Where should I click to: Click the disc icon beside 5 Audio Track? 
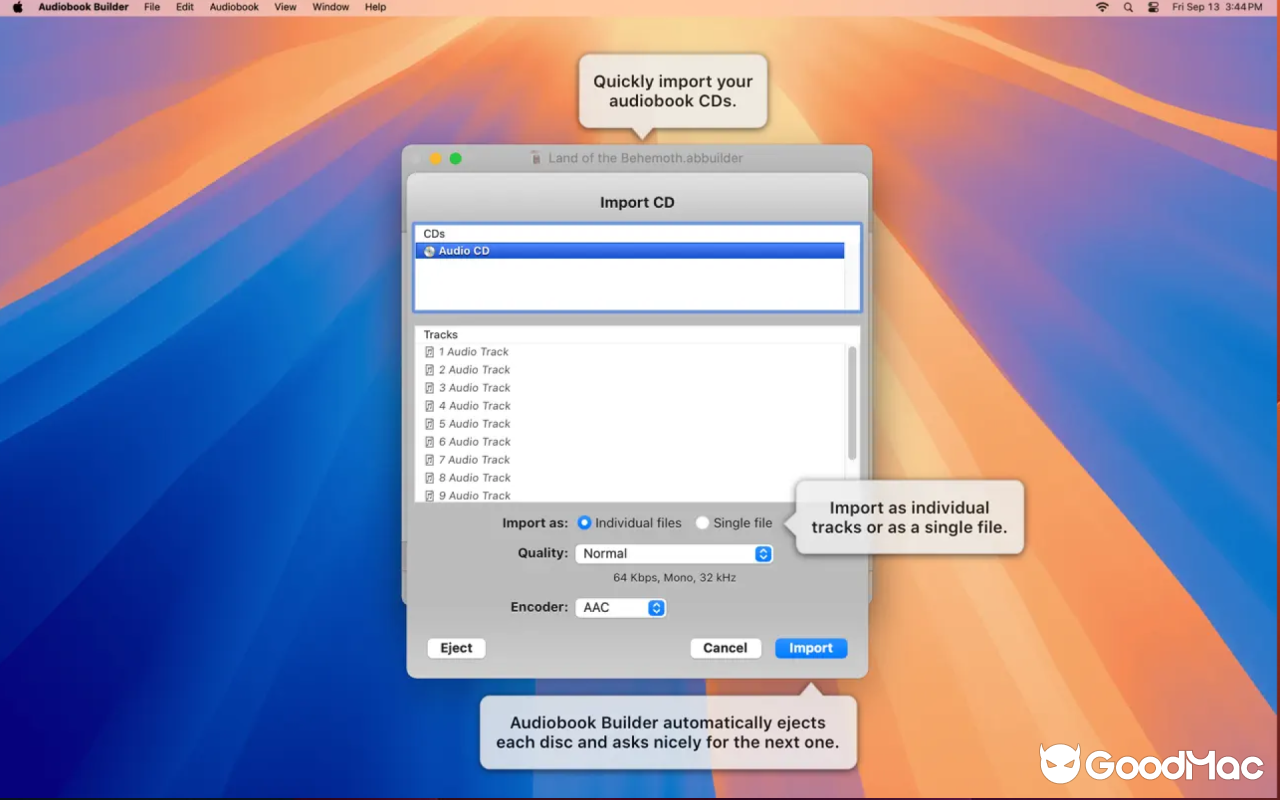(431, 423)
